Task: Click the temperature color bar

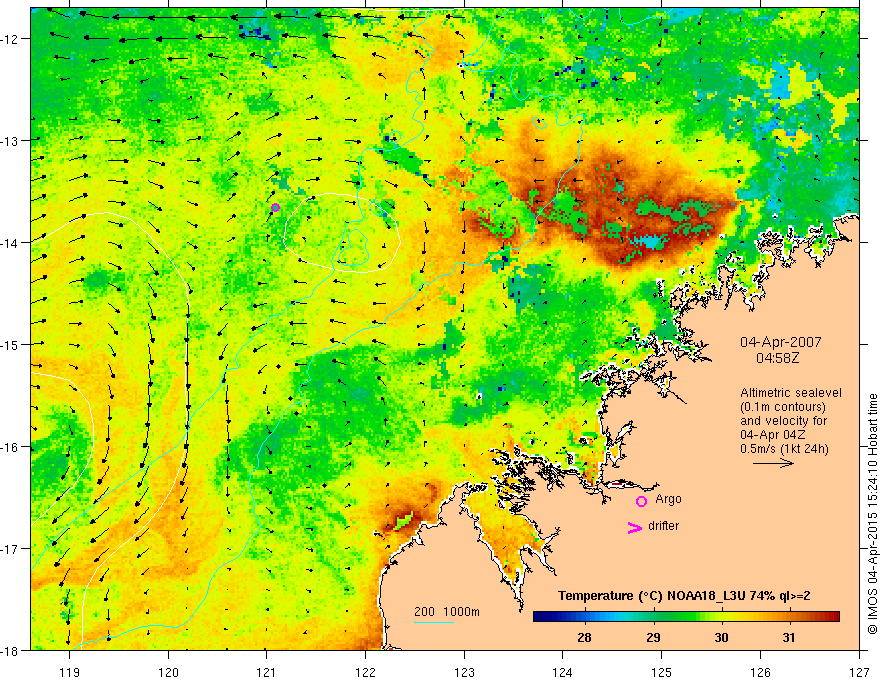Action: pyautogui.click(x=686, y=617)
